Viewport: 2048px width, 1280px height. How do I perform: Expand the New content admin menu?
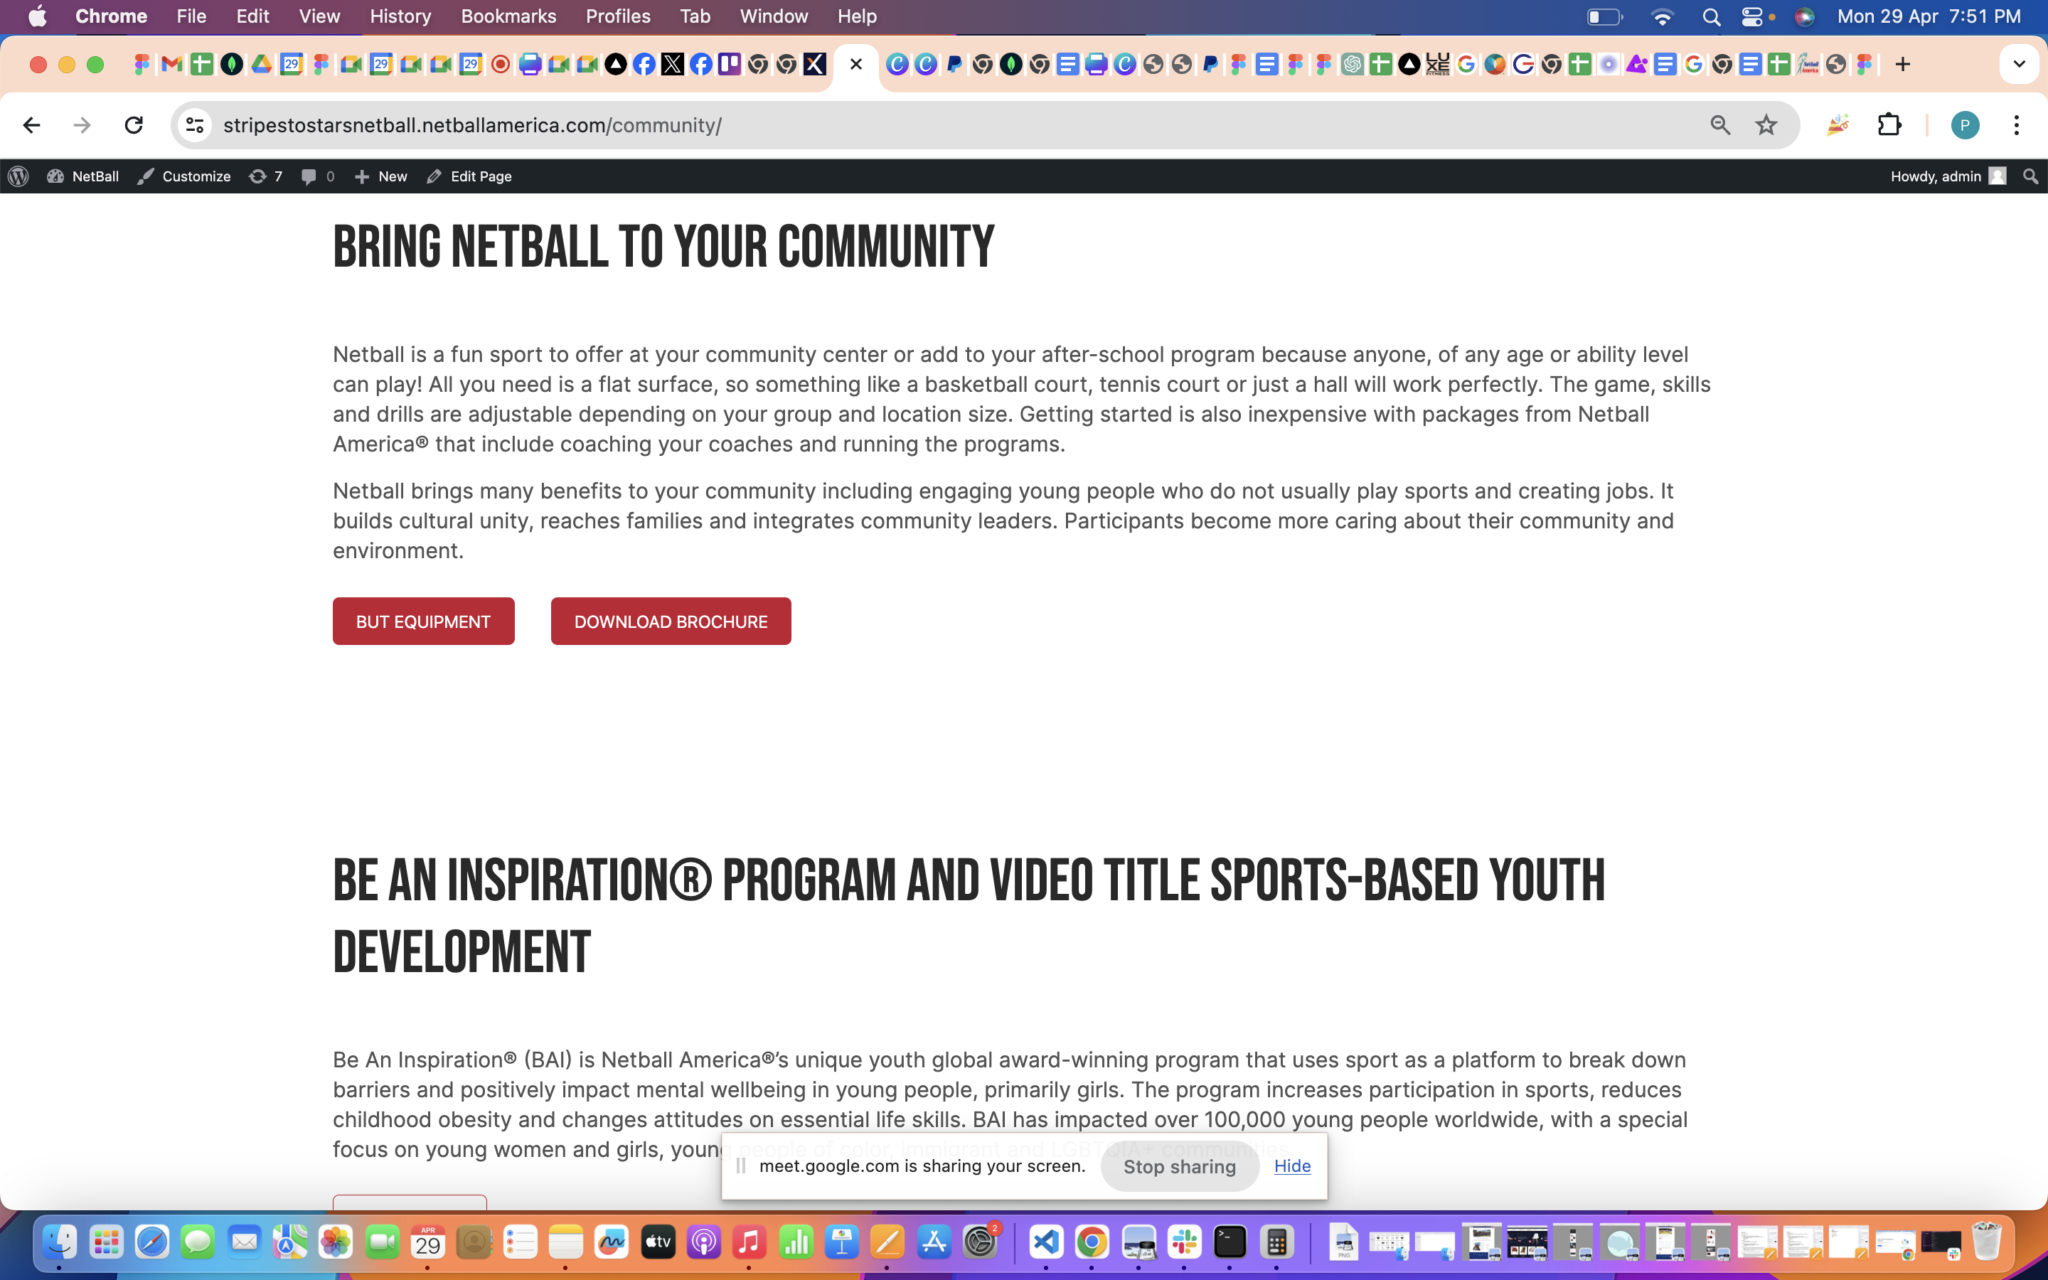381,176
